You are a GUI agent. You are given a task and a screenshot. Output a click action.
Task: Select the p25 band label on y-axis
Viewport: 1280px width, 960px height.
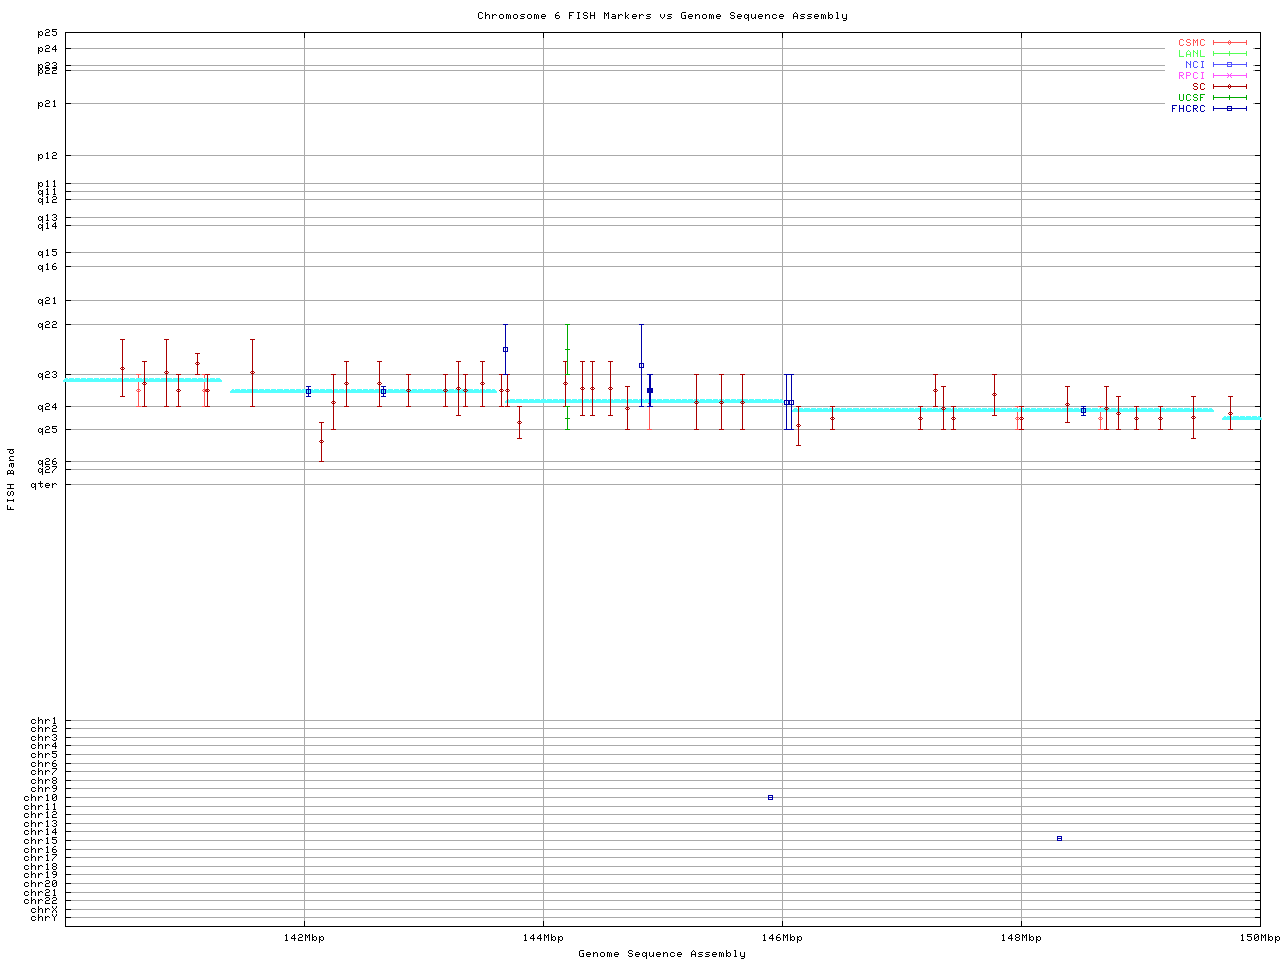(x=47, y=34)
